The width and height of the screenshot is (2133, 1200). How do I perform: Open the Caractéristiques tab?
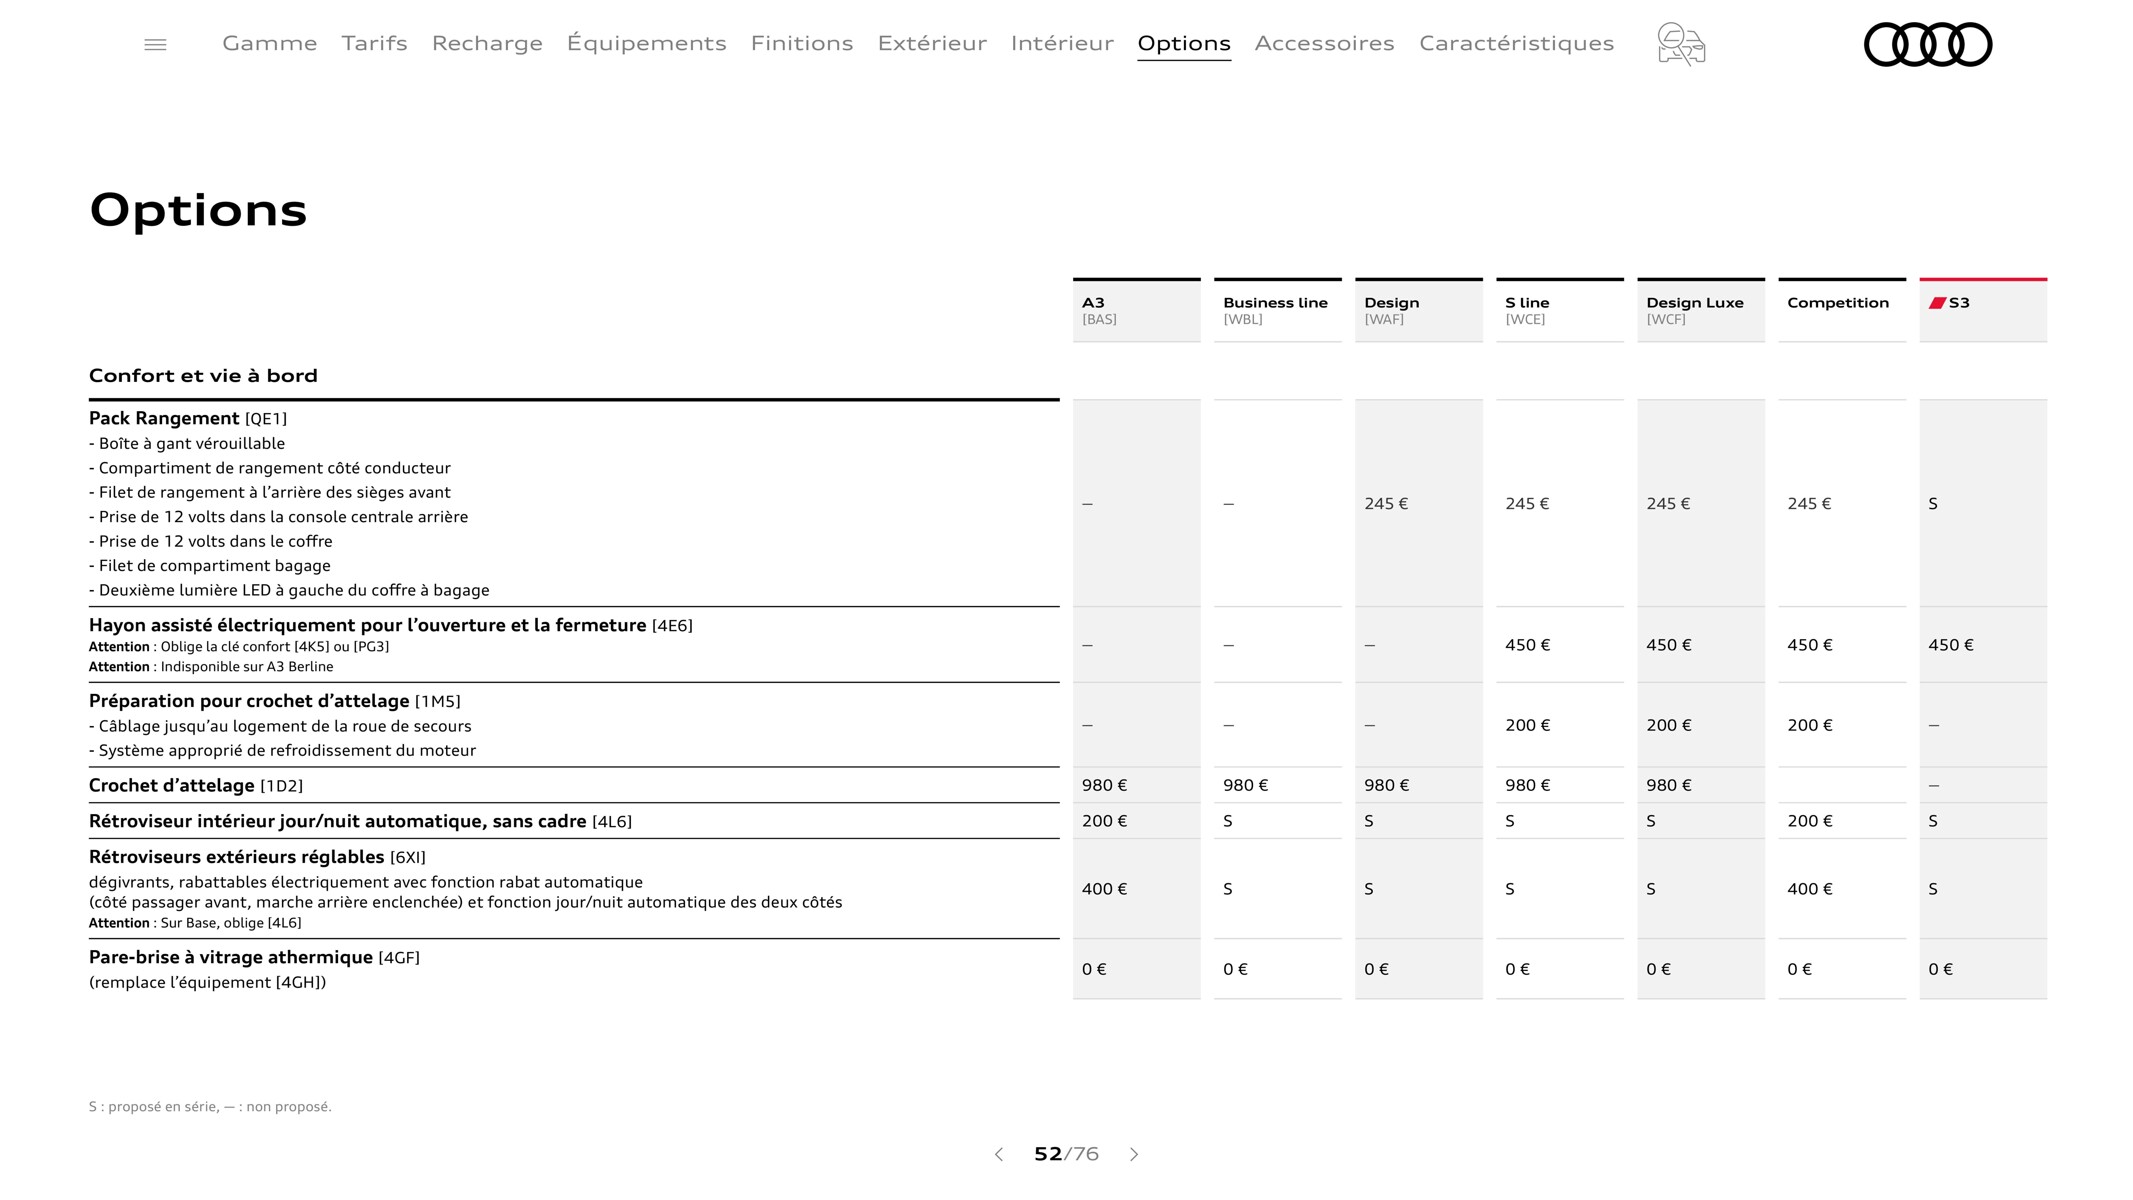(x=1516, y=43)
